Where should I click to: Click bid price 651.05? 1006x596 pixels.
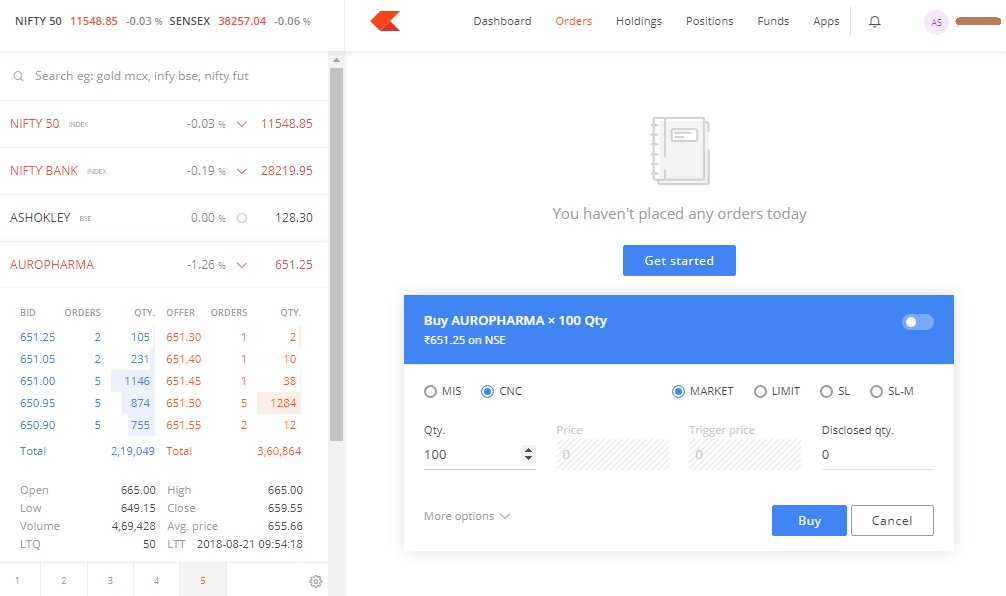click(x=38, y=359)
